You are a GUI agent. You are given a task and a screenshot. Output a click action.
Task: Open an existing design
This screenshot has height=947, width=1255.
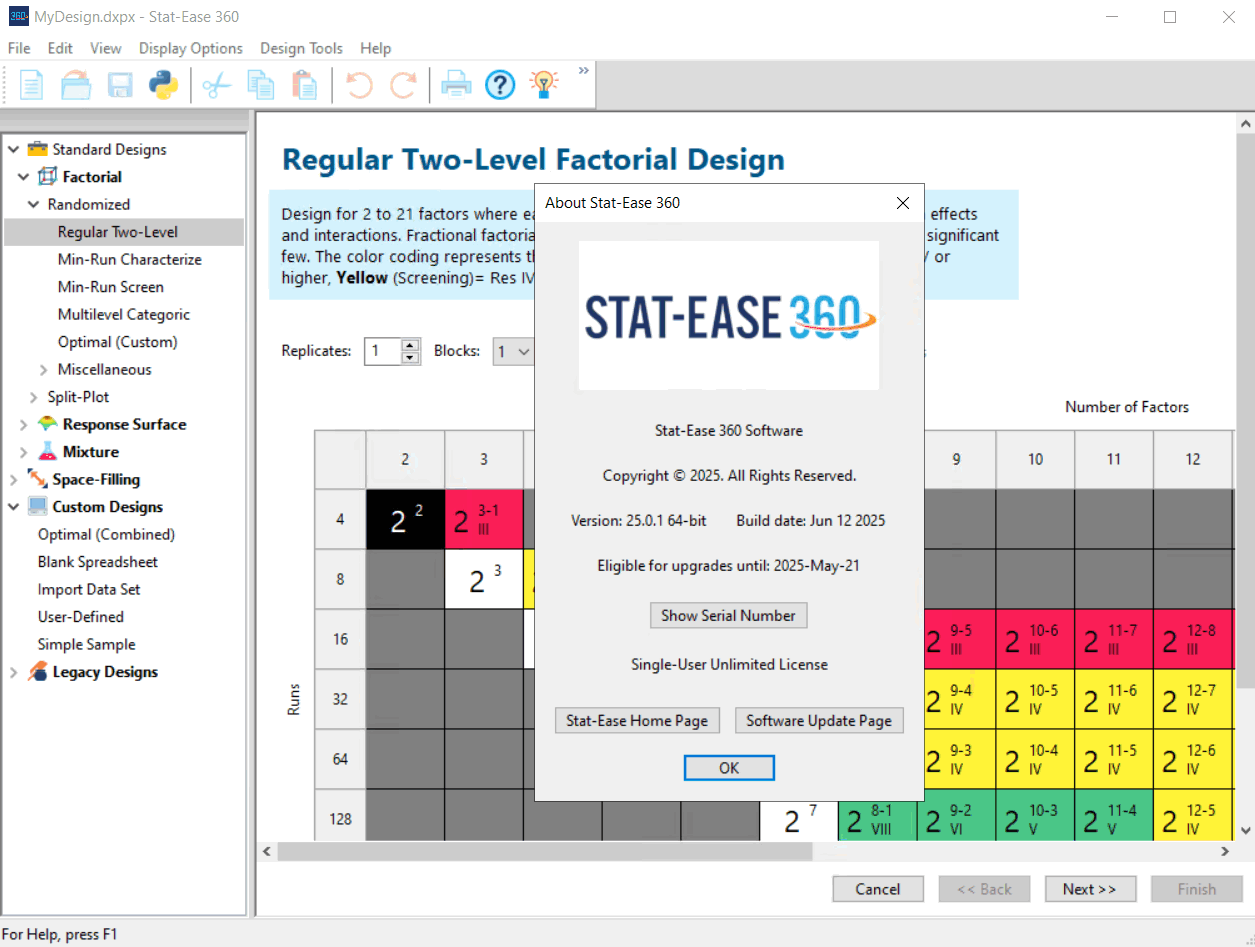(76, 85)
